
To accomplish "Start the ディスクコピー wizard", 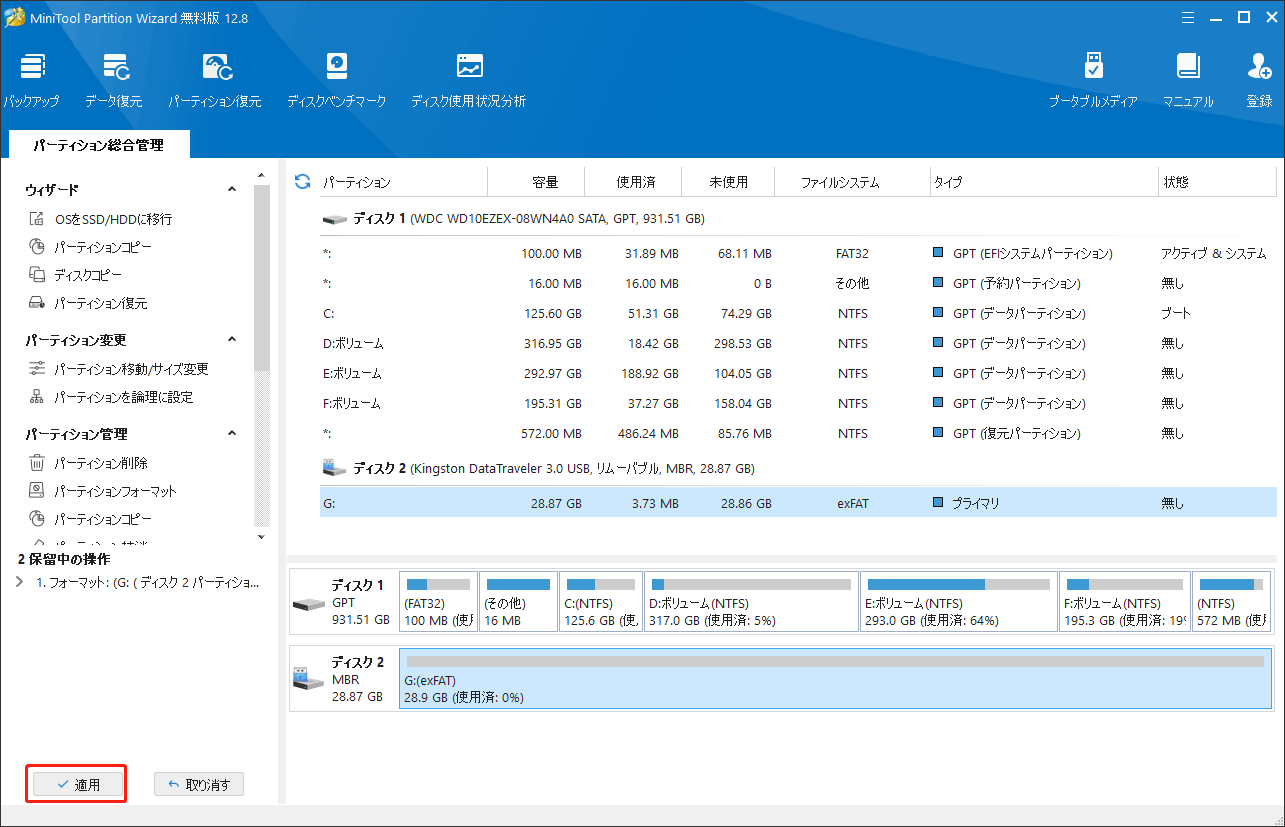I will pos(75,275).
